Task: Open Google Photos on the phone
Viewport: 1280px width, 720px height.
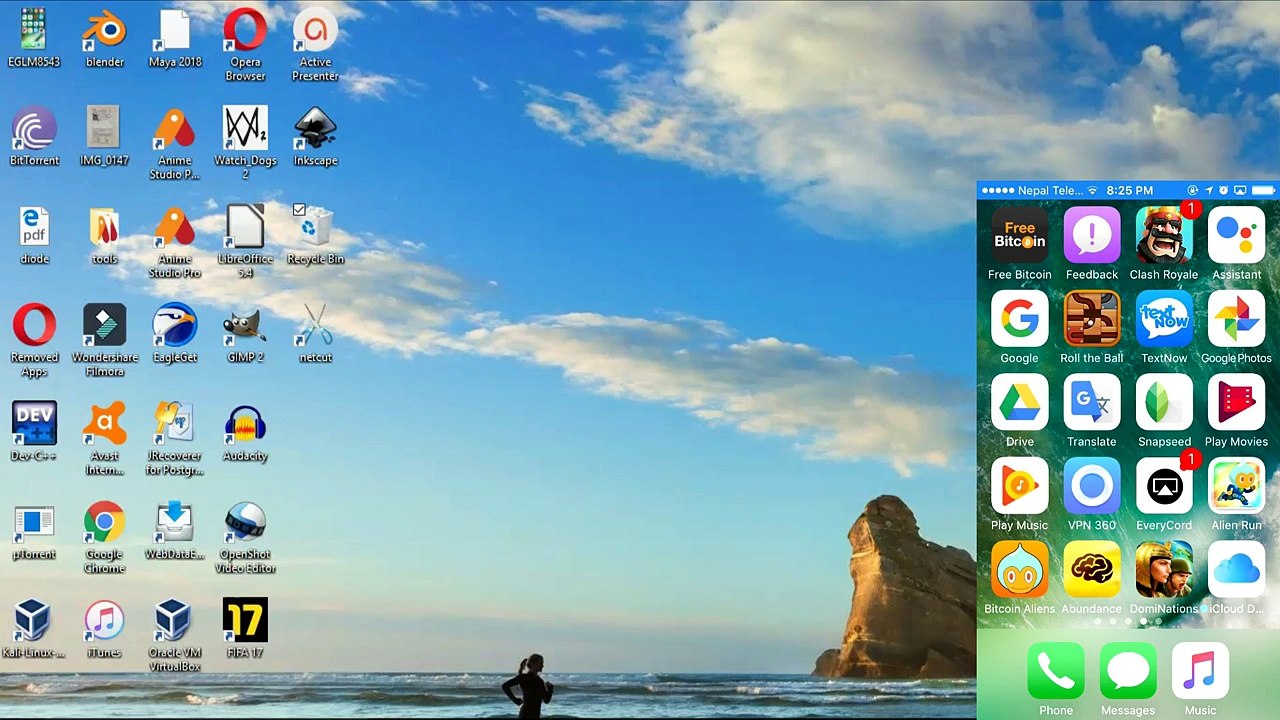Action: point(1236,320)
